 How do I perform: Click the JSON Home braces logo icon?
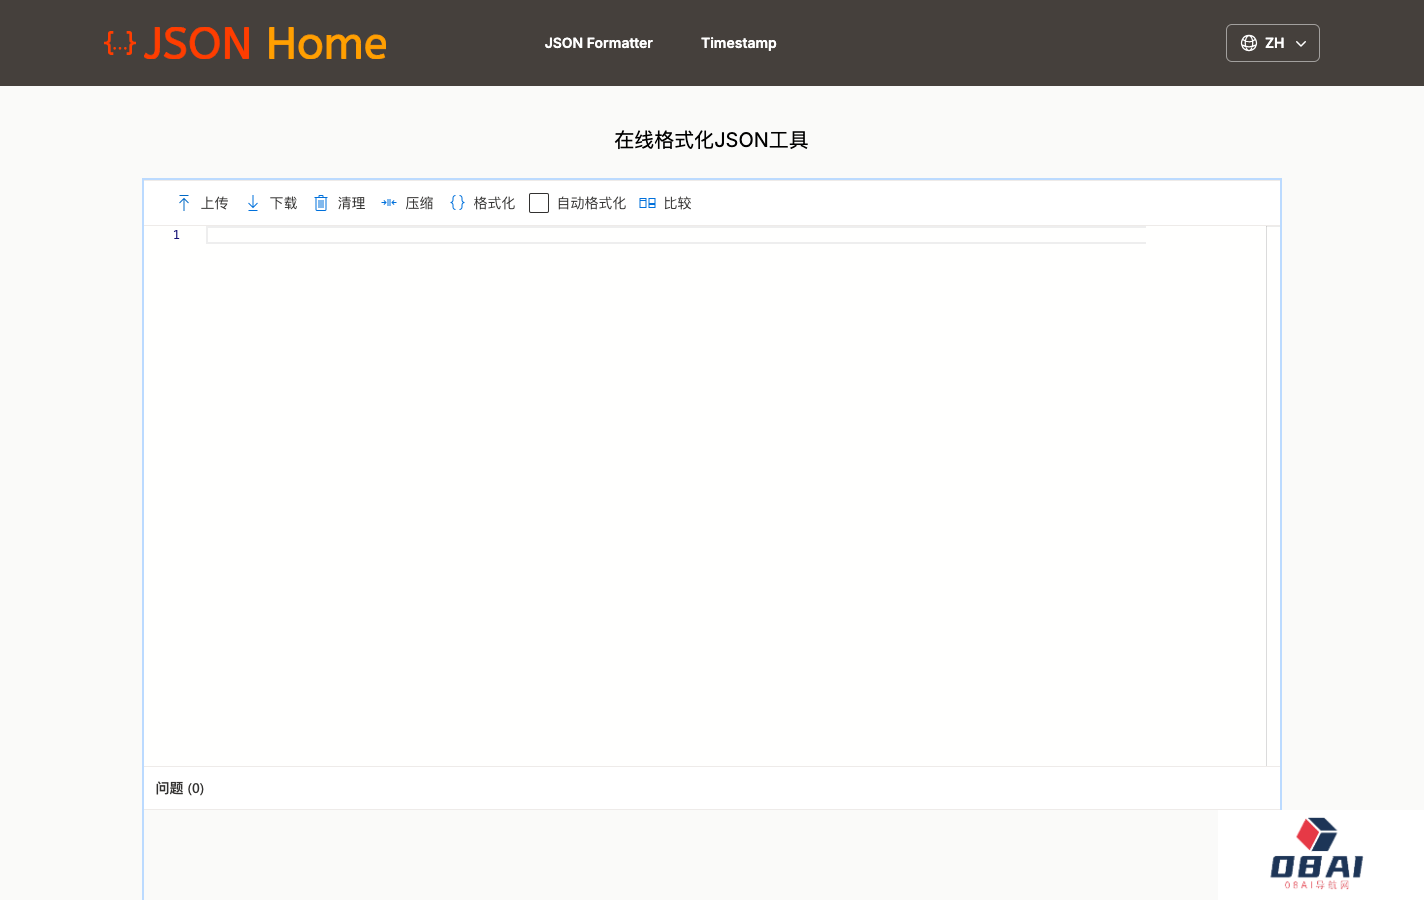coord(120,43)
